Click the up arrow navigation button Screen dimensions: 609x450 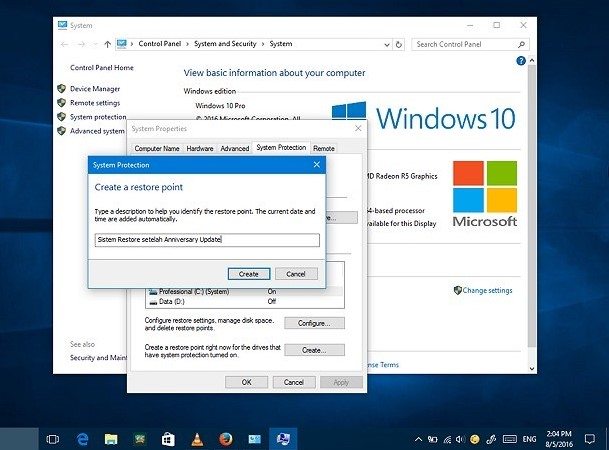[x=107, y=44]
